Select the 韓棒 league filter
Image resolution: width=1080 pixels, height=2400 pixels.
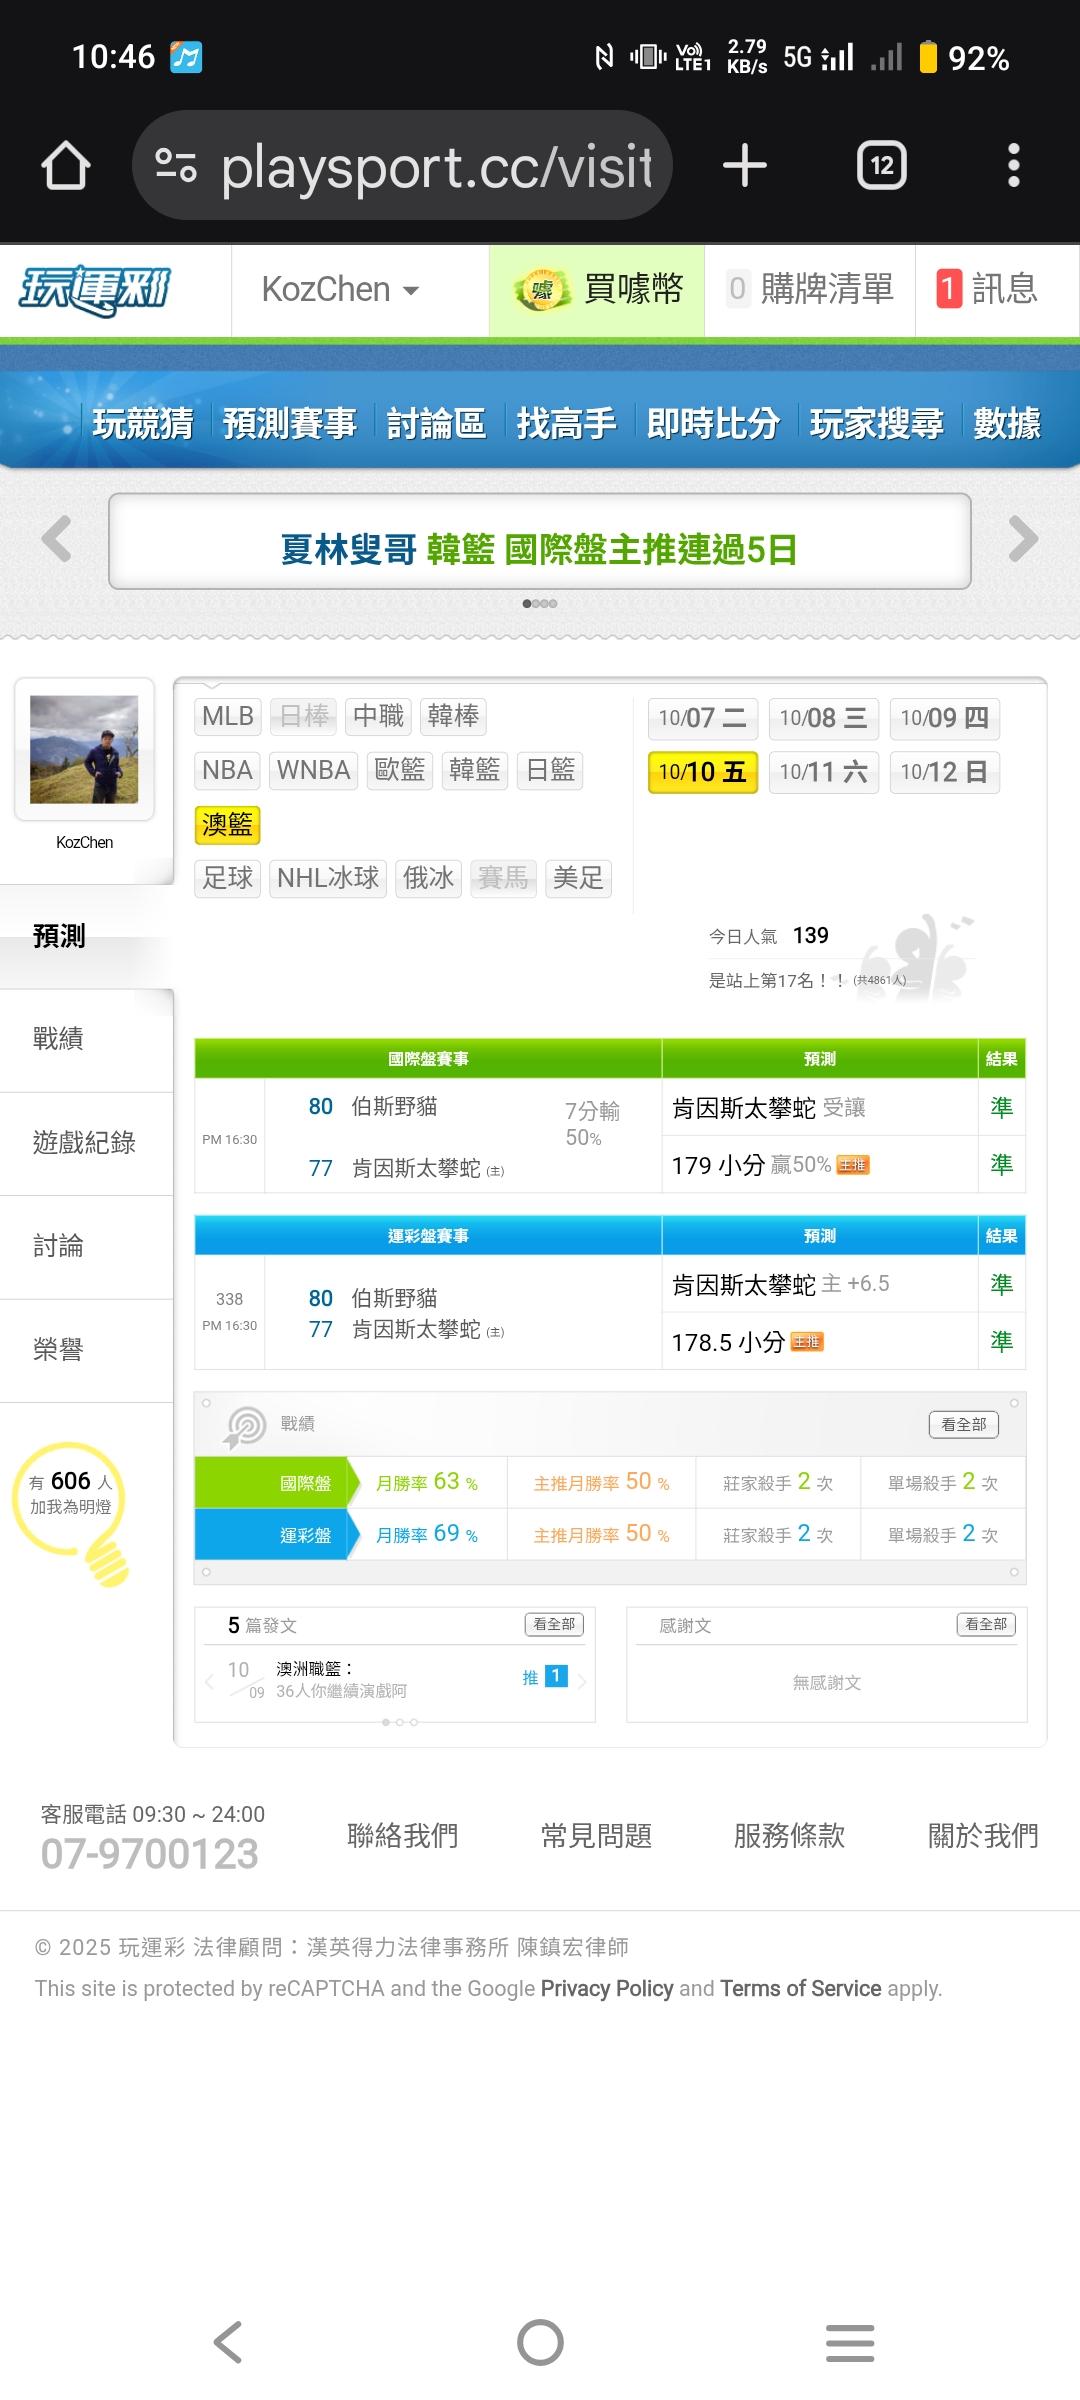[x=453, y=716]
